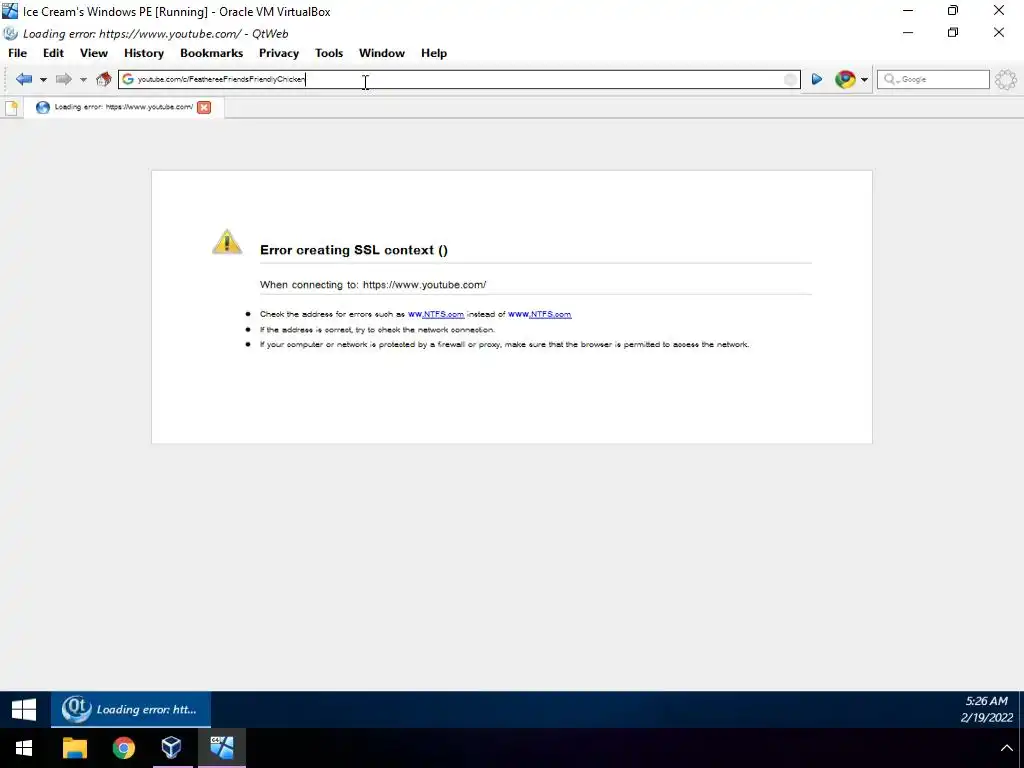Image resolution: width=1024 pixels, height=768 pixels.
Task: Open File Explorer from host taskbar
Action: tap(74, 748)
